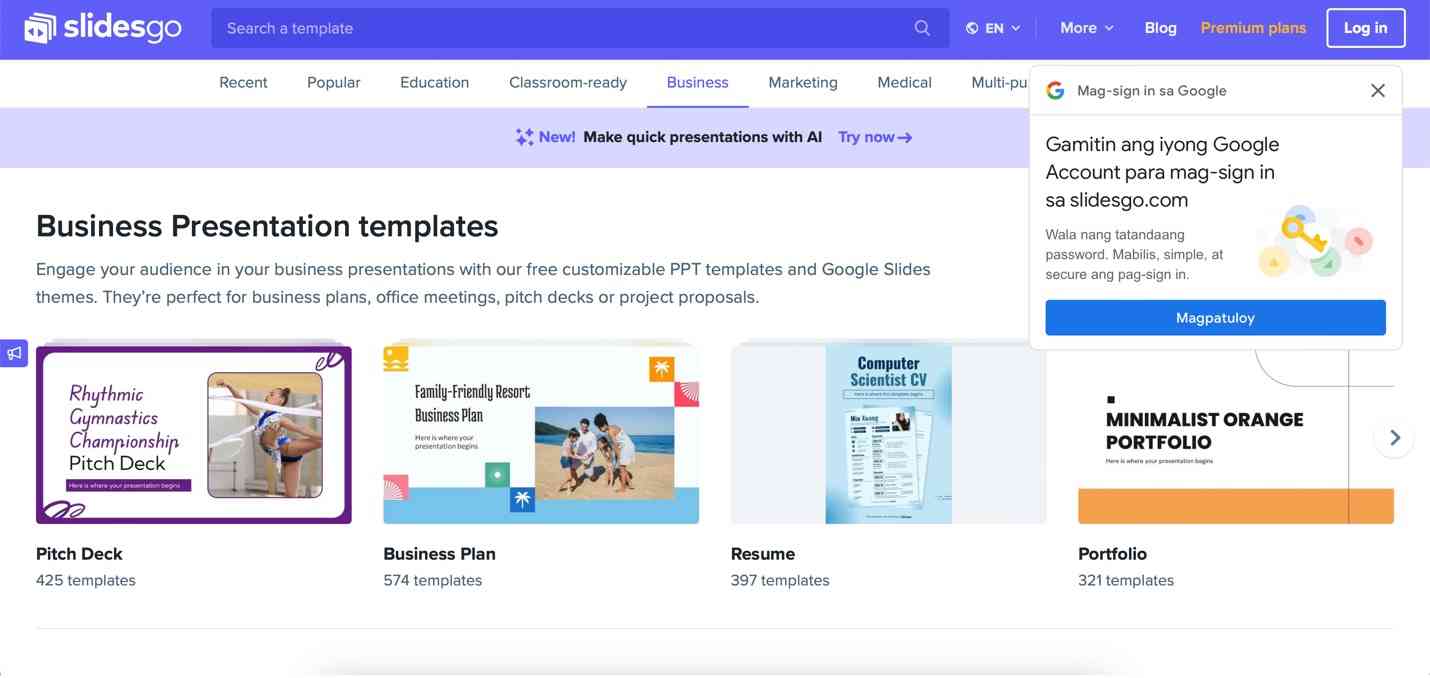The height and width of the screenshot is (678, 1430).
Task: Focus the Search a template field
Action: pos(560,28)
